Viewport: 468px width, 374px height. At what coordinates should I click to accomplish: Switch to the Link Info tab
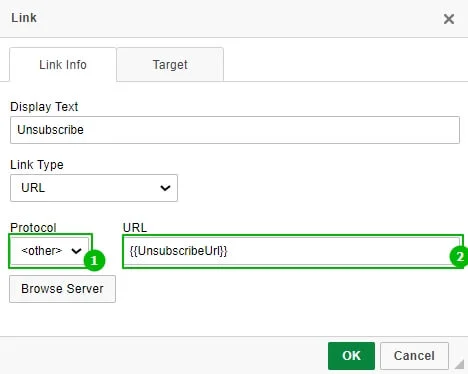point(63,65)
